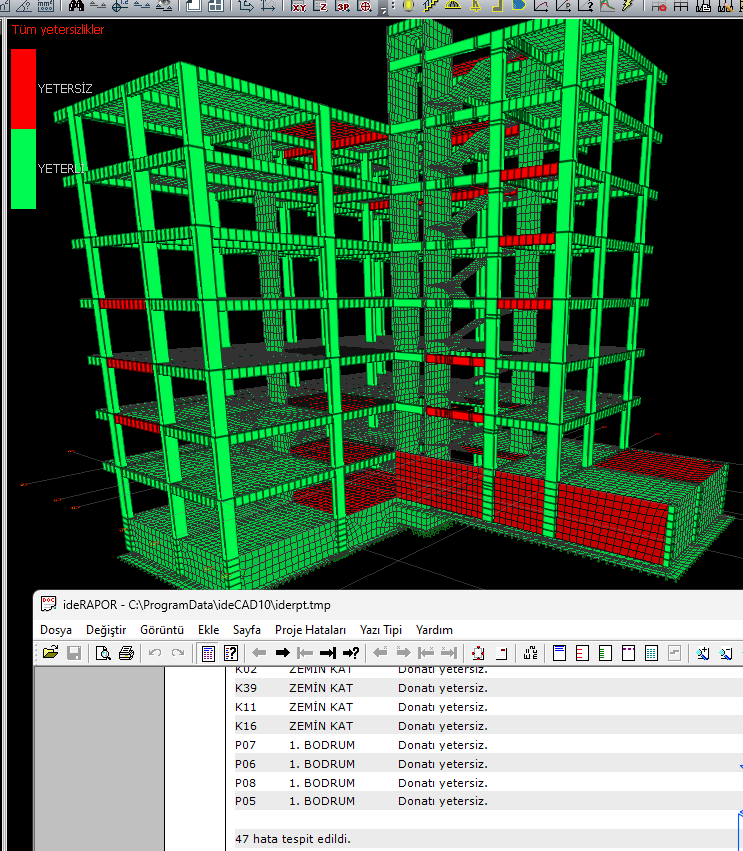Click the lightning bolt icon in the top toolbar
This screenshot has height=851, width=743.
[x=628, y=5]
